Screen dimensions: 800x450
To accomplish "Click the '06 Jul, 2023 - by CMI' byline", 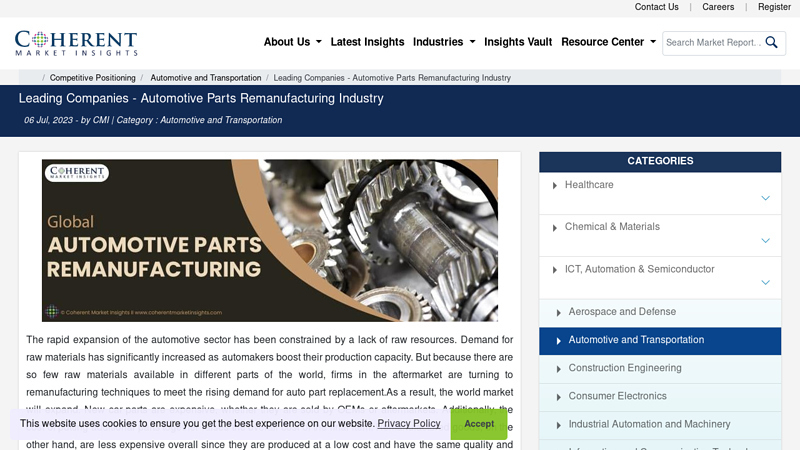I will pyautogui.click(x=66, y=120).
